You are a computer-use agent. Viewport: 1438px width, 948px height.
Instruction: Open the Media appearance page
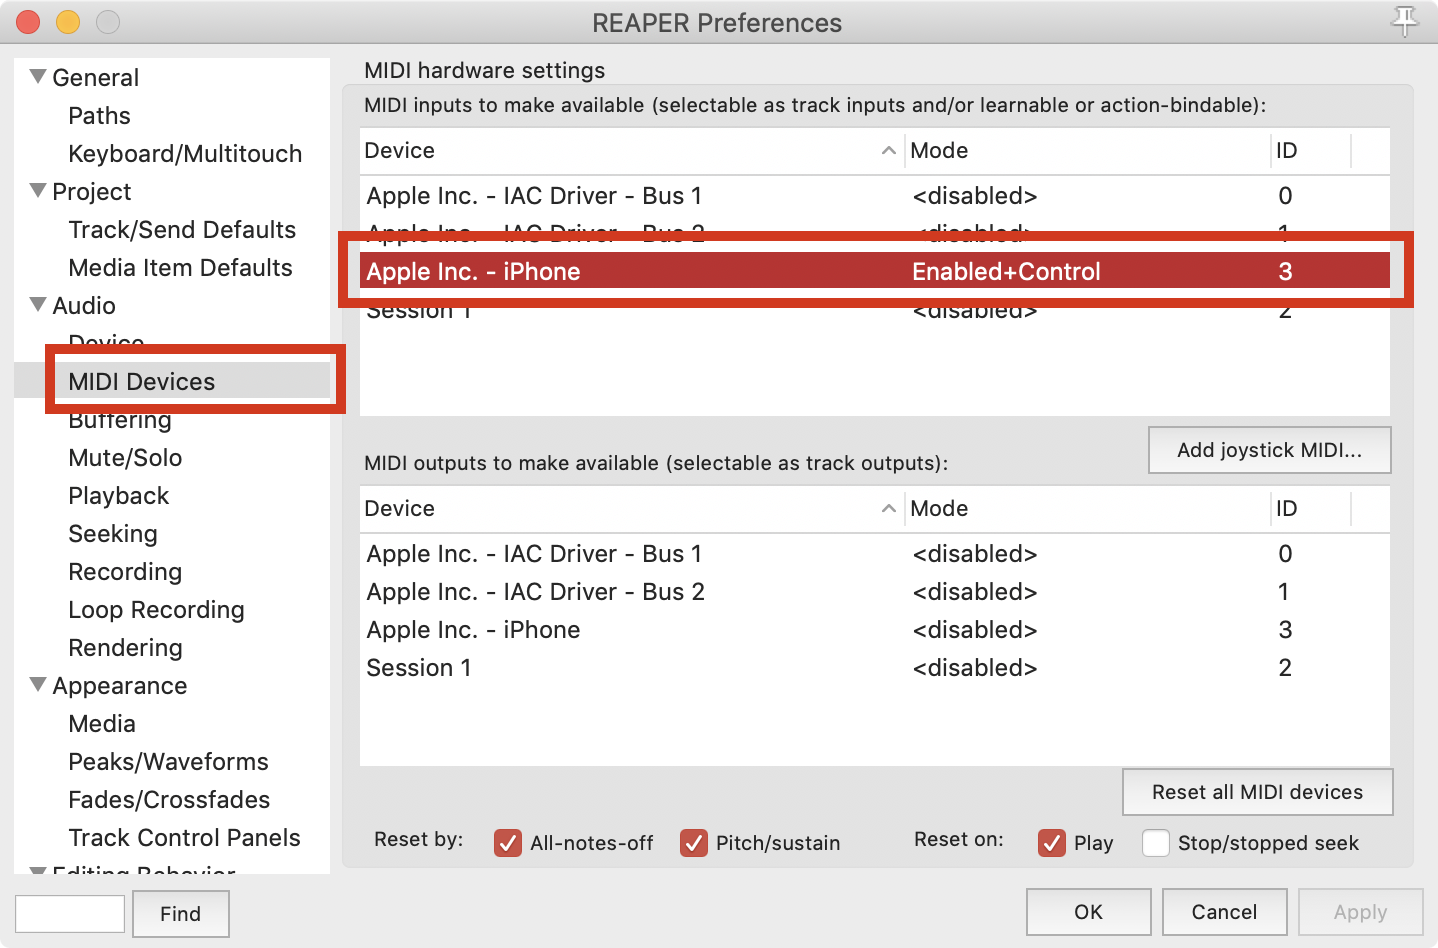point(102,724)
